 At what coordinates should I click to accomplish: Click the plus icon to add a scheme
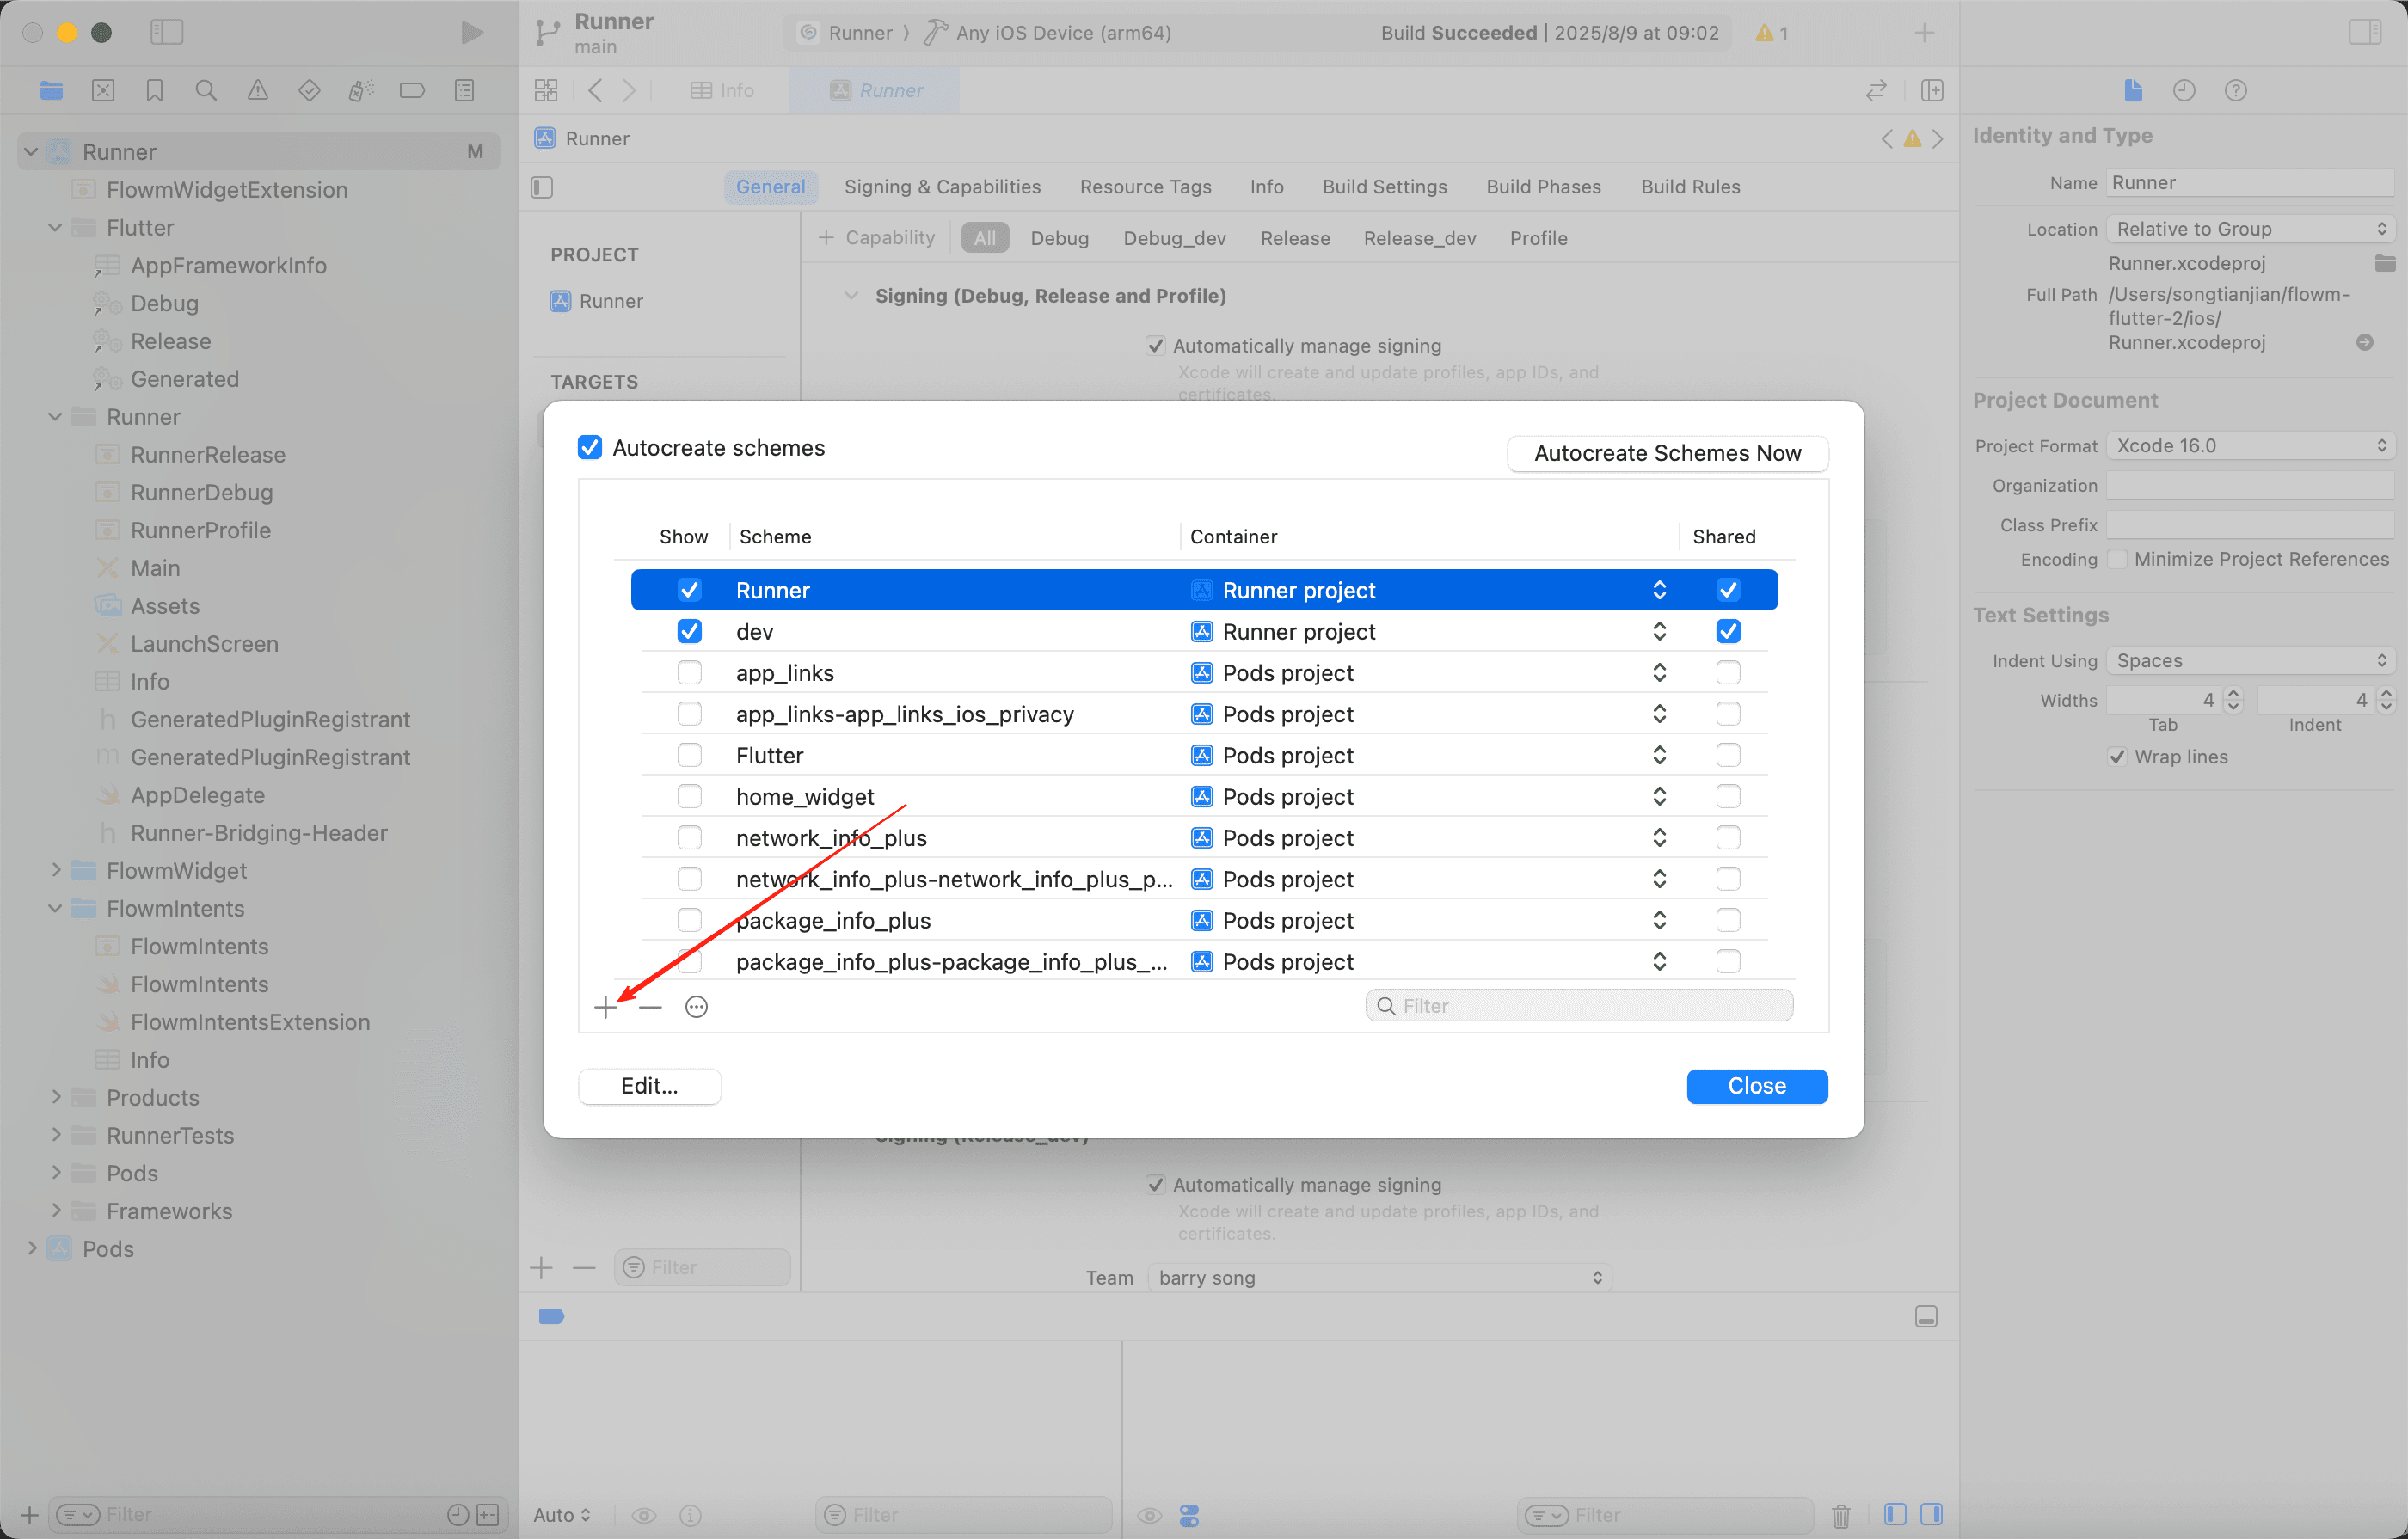[605, 1006]
